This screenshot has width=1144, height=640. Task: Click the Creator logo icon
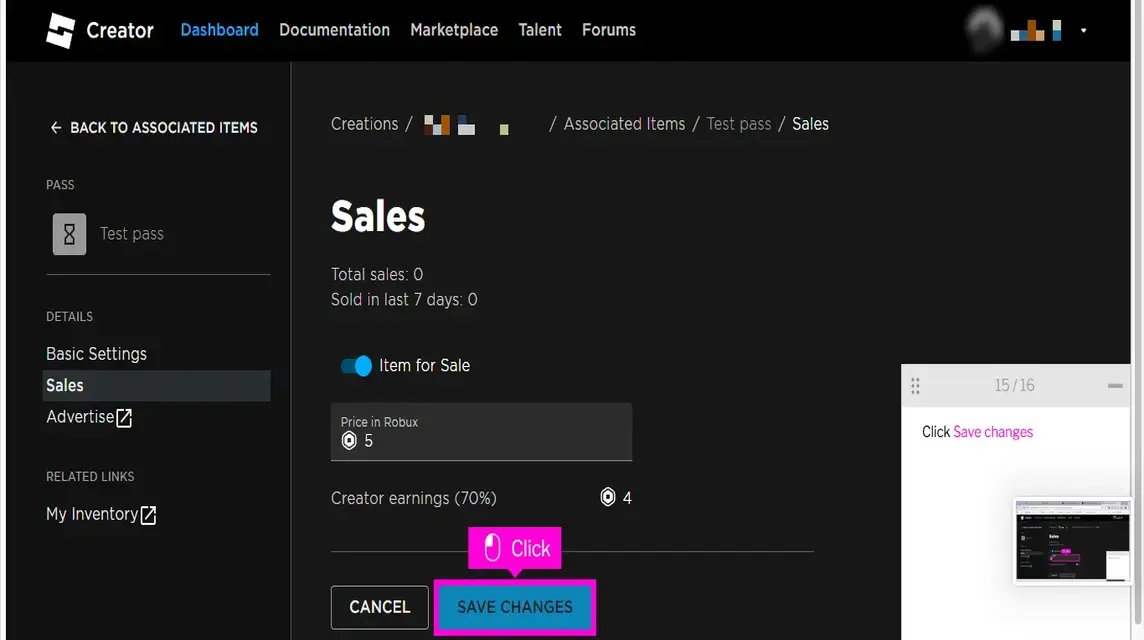coord(60,30)
